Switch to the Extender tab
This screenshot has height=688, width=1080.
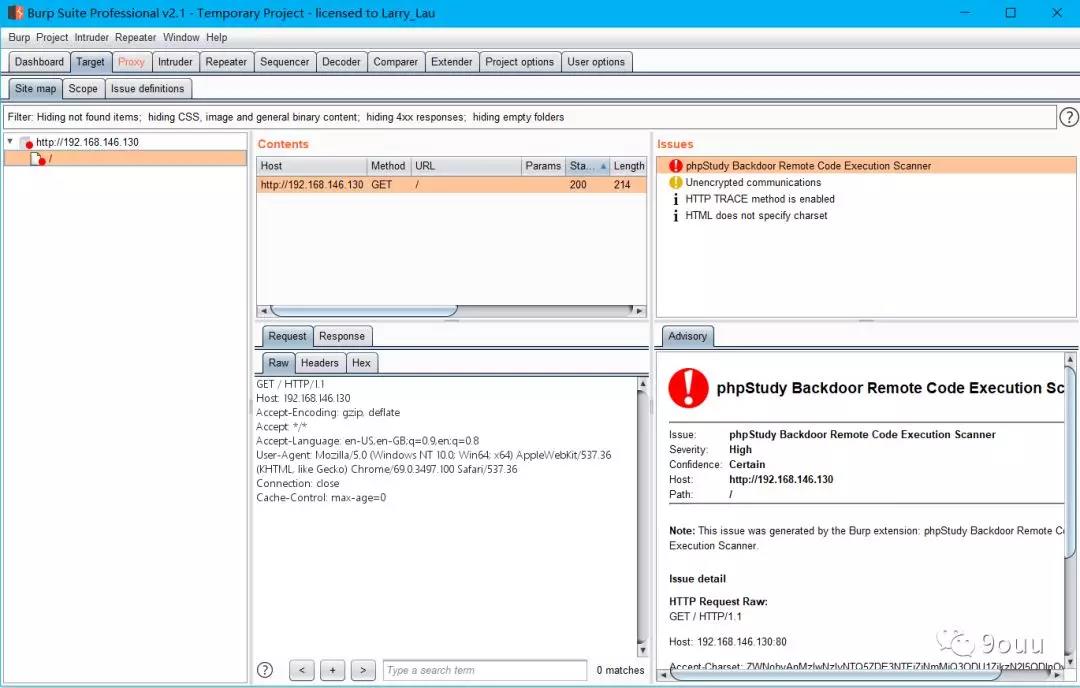[452, 61]
